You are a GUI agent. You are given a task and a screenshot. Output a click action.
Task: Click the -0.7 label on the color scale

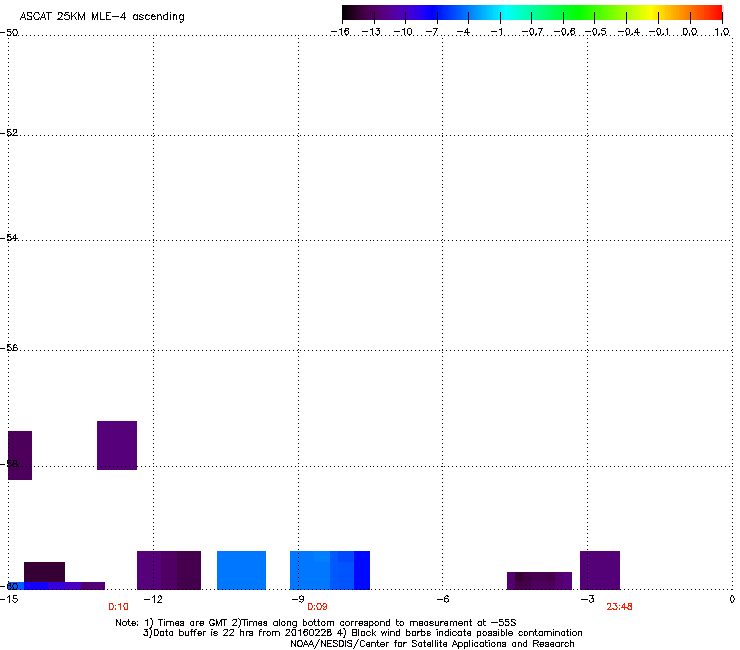point(532,32)
